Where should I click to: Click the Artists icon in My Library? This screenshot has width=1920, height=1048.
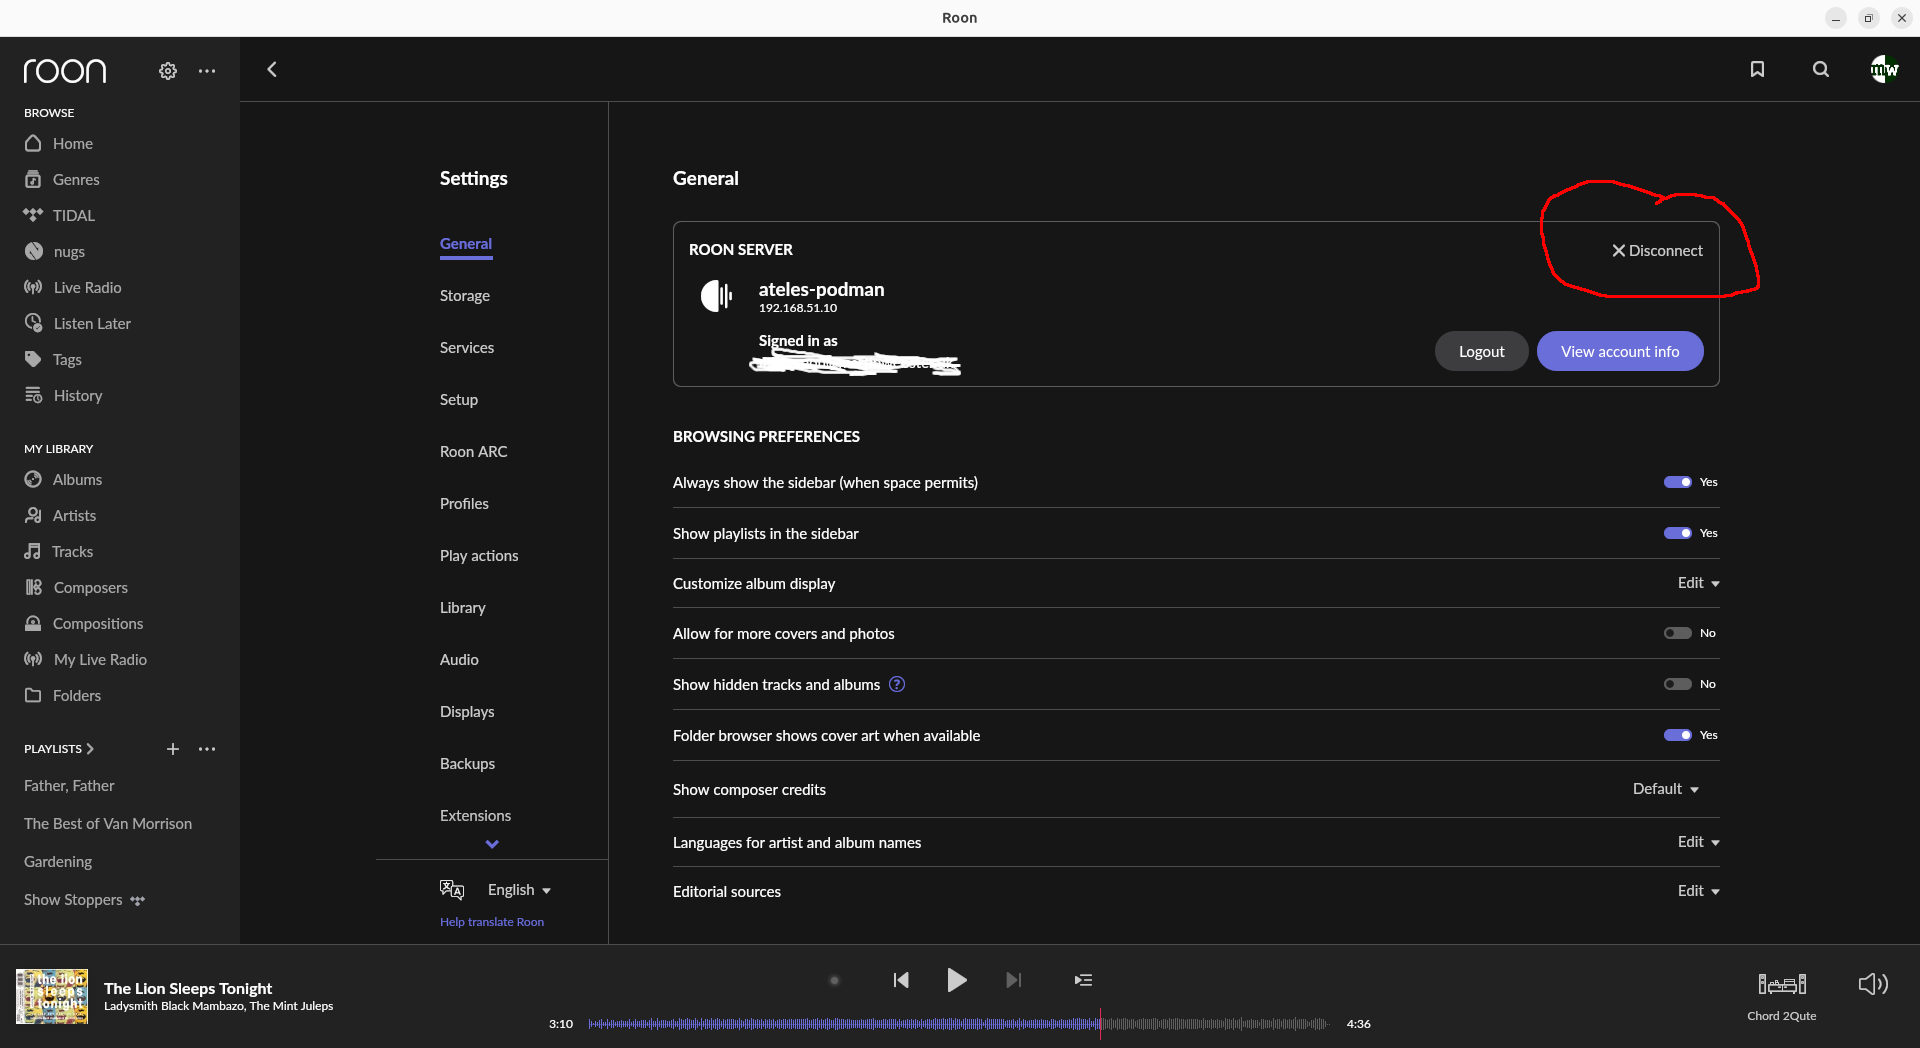33,515
